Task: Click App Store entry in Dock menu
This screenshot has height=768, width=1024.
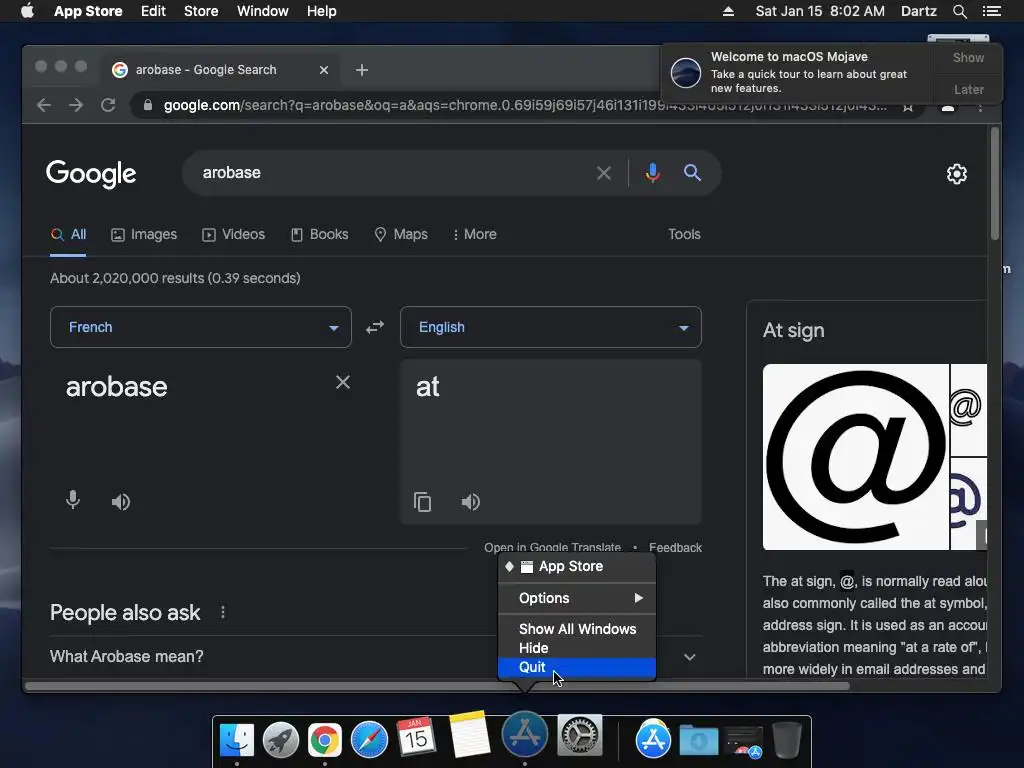Action: [577, 566]
